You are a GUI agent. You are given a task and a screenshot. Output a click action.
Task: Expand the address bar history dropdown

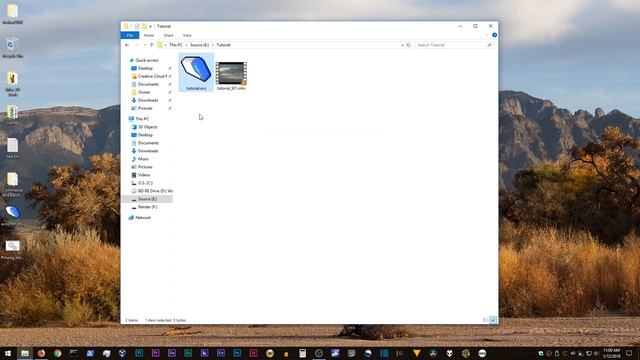click(x=402, y=45)
